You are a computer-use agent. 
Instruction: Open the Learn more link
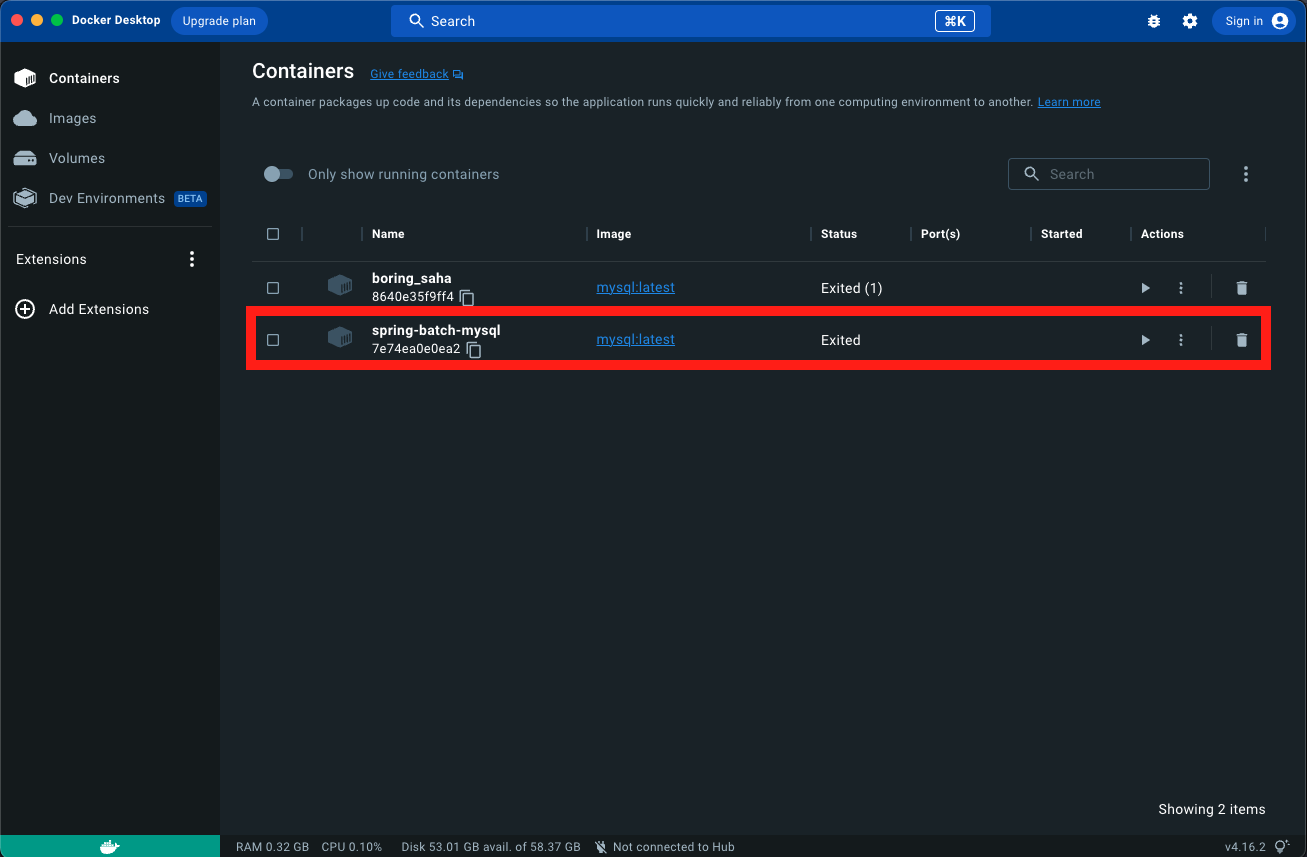[x=1069, y=102]
